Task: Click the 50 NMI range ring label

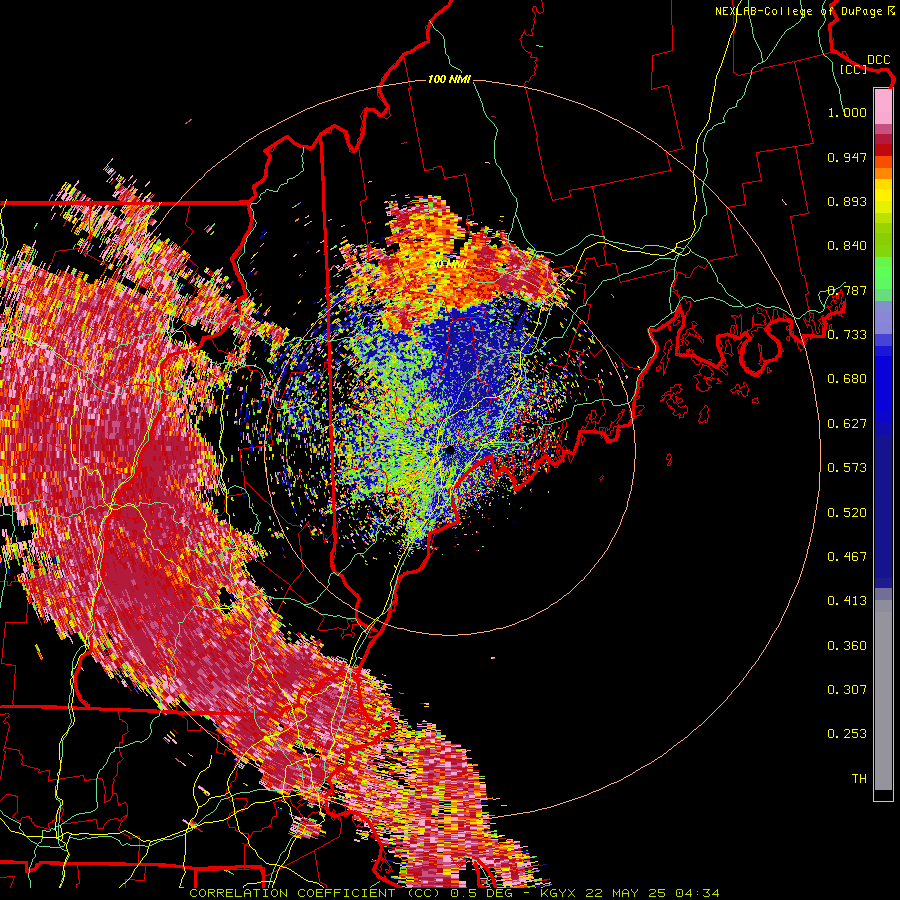Action: (x=451, y=264)
